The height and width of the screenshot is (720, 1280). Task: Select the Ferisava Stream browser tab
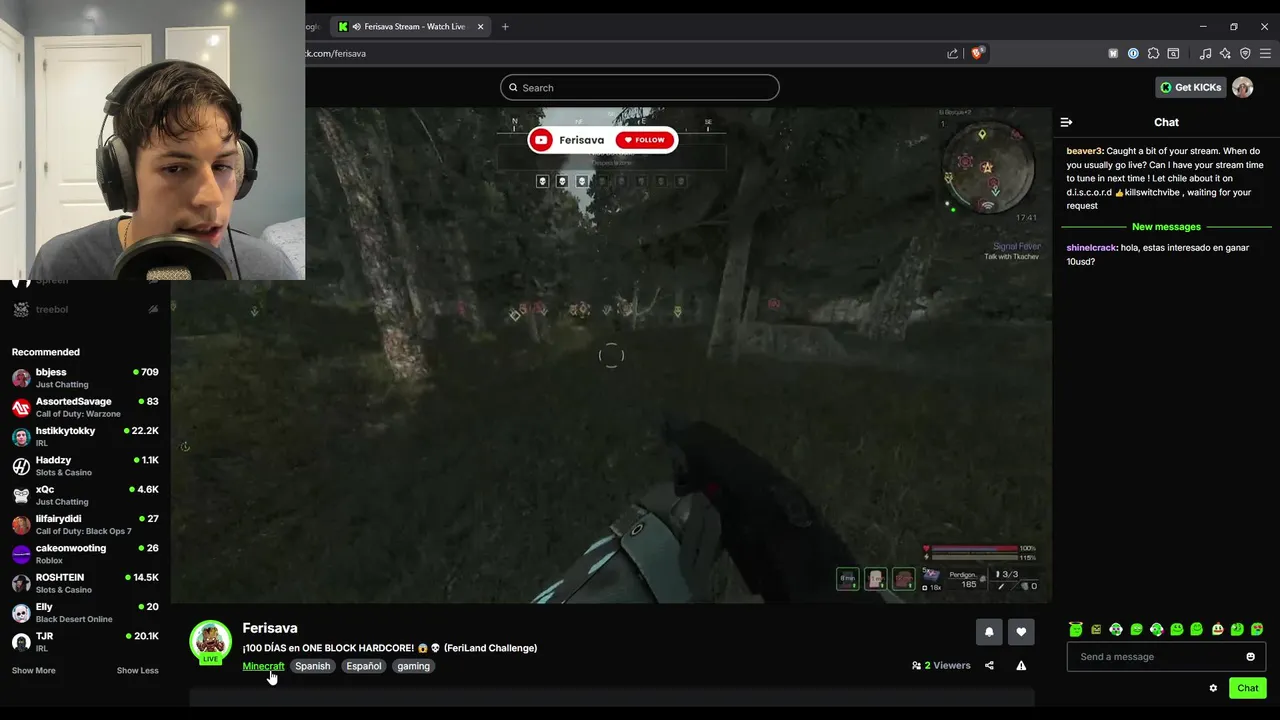click(x=410, y=26)
